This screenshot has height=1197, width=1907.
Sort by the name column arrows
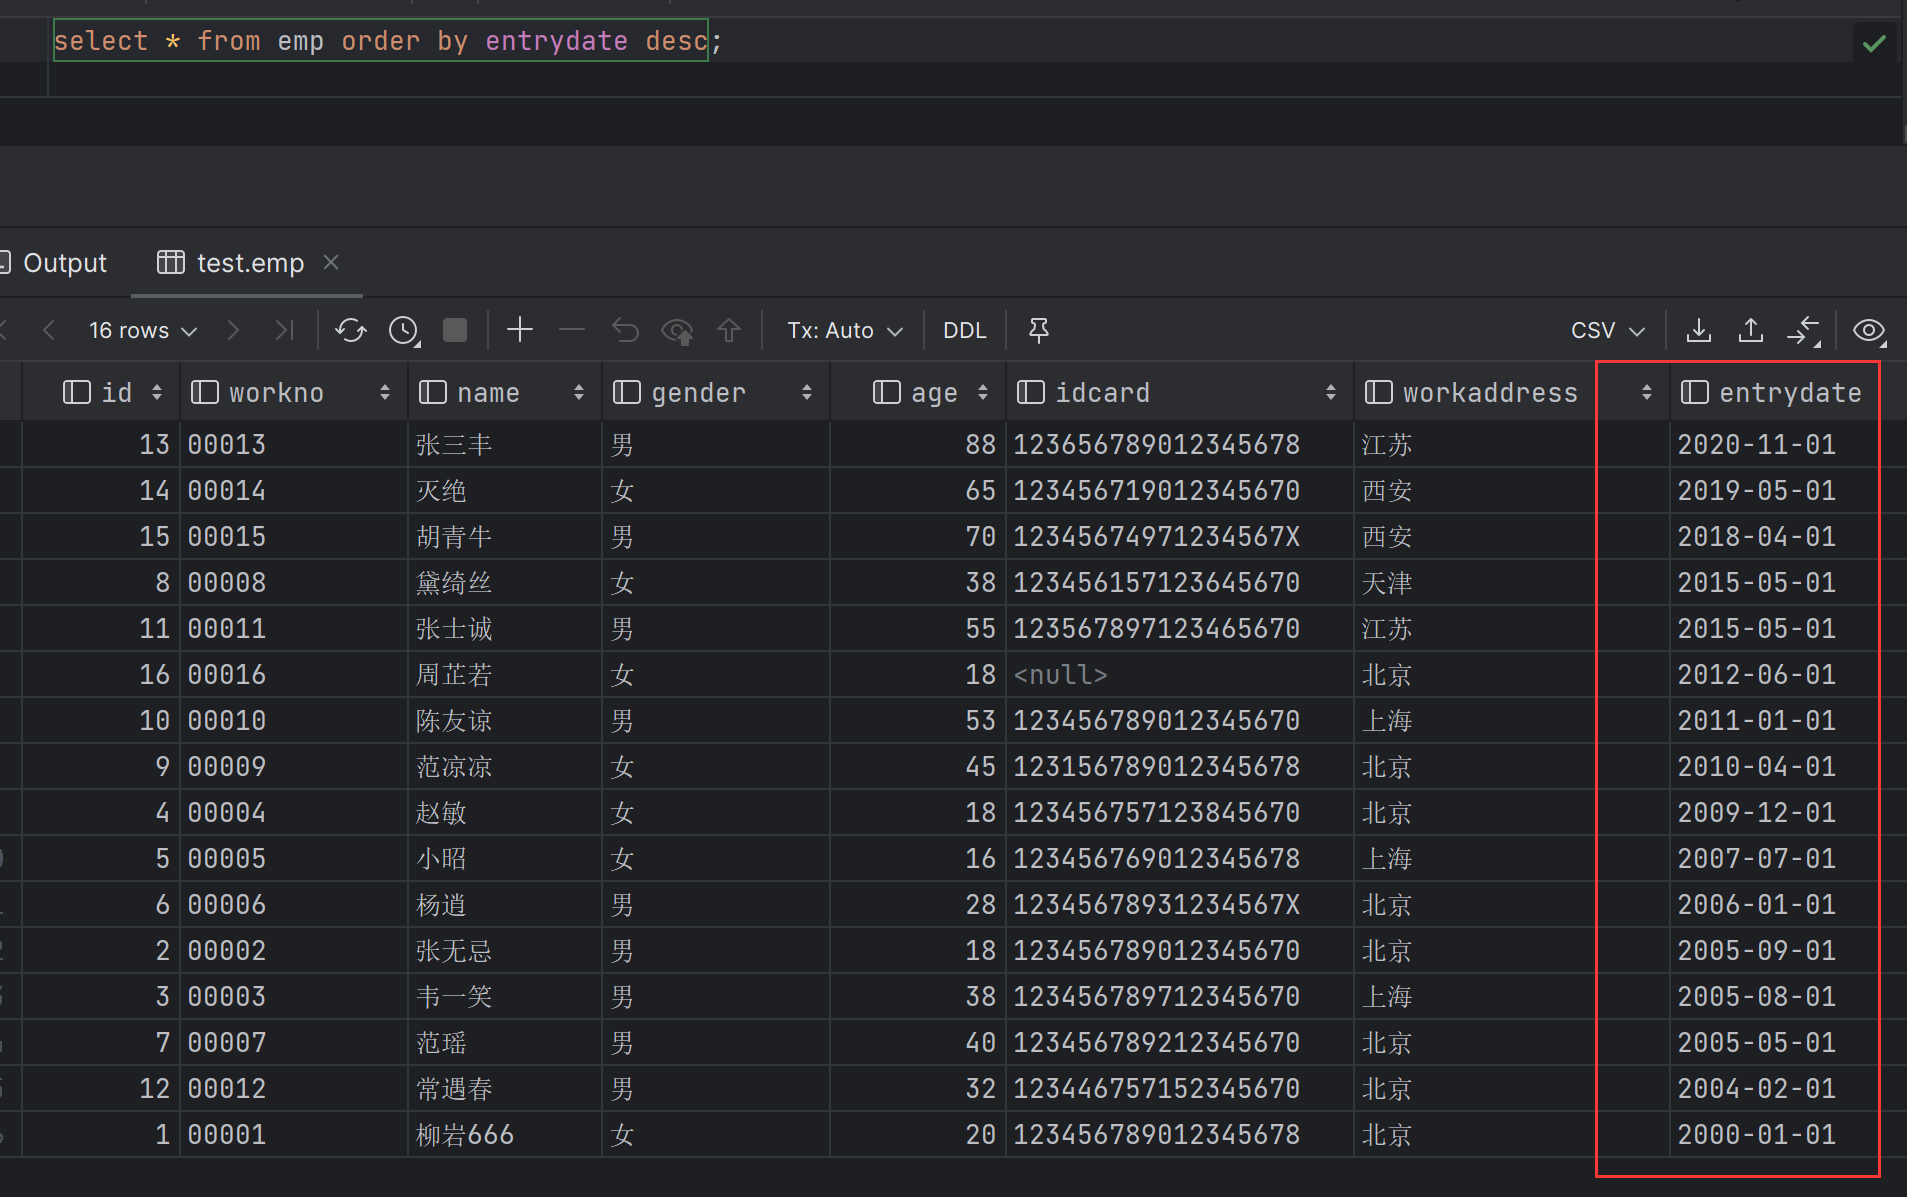click(x=579, y=392)
